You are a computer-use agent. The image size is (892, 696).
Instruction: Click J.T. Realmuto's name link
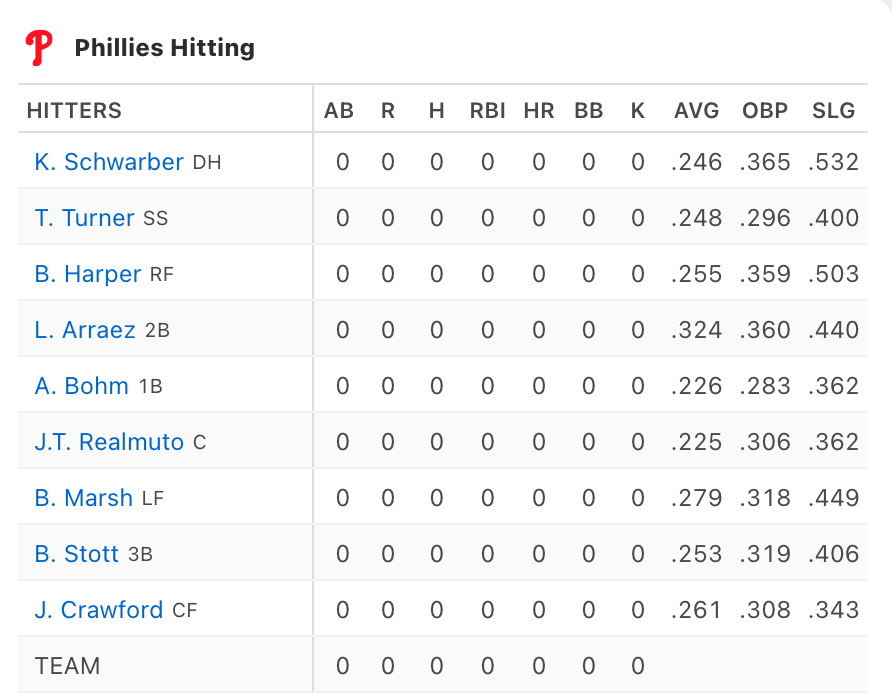109,442
